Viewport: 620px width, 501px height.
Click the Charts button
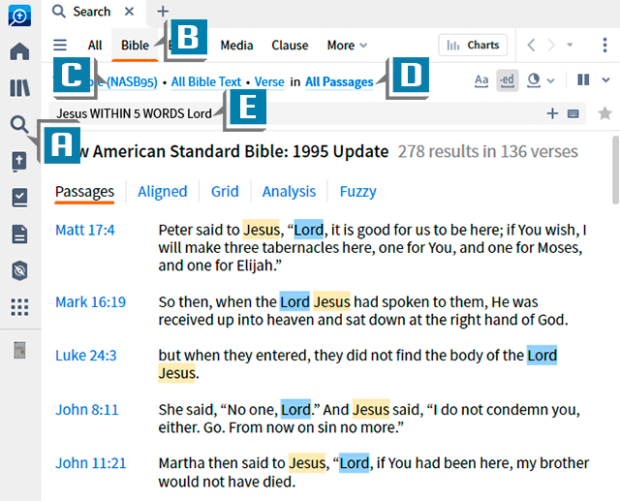[473, 45]
